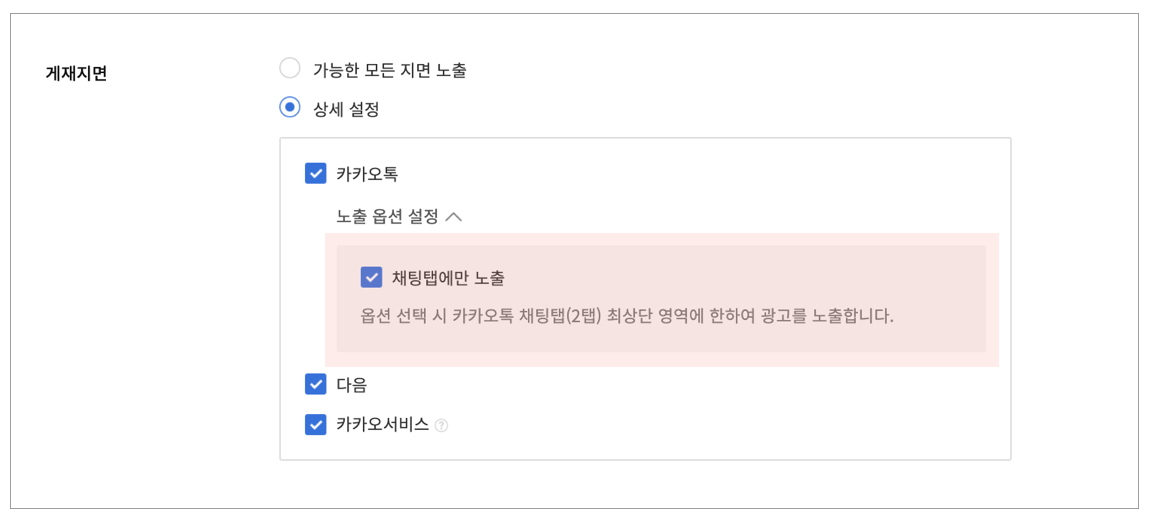The height and width of the screenshot is (526, 1152).
Task: Click the 가능한 모든 지면 노출 label text
Action: click(x=390, y=71)
